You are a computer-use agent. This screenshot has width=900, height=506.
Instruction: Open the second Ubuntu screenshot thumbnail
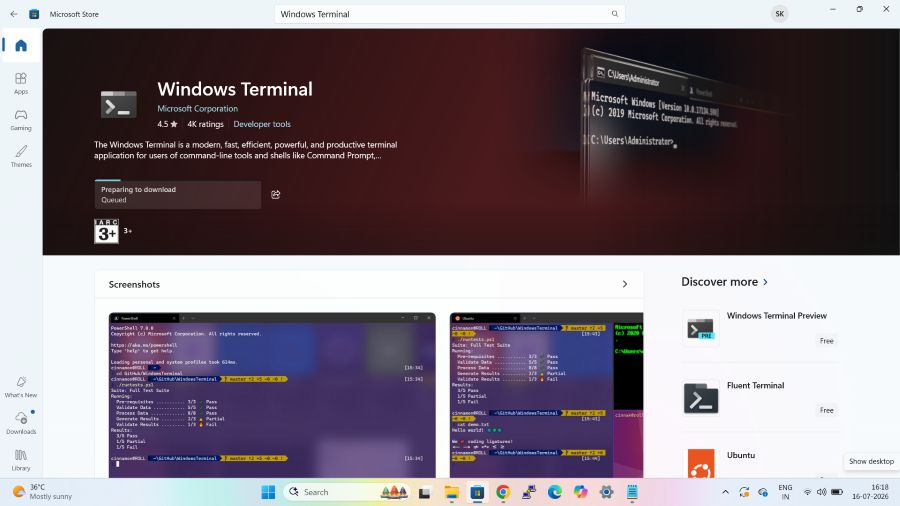click(546, 395)
